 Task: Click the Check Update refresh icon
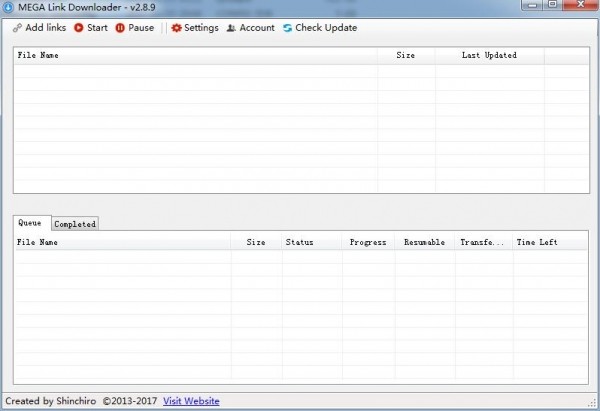pyautogui.click(x=287, y=28)
